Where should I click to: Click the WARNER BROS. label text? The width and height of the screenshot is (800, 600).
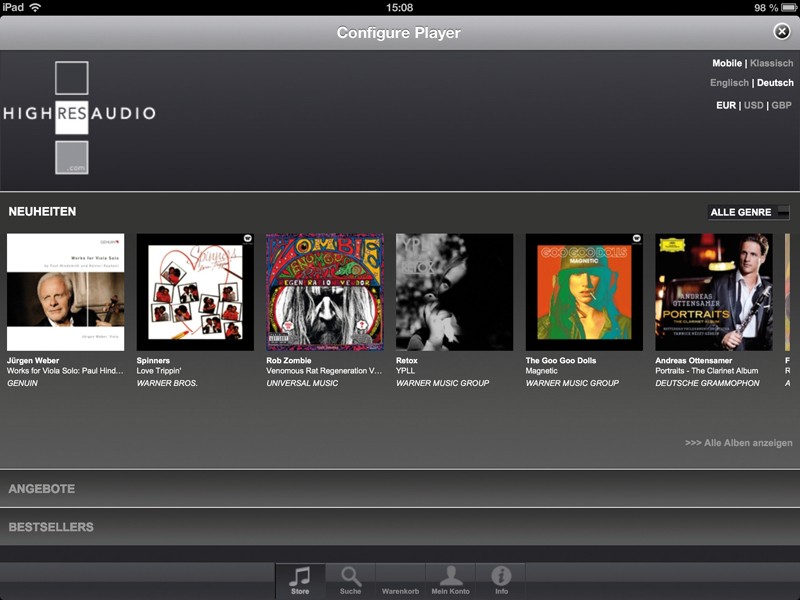[x=167, y=383]
